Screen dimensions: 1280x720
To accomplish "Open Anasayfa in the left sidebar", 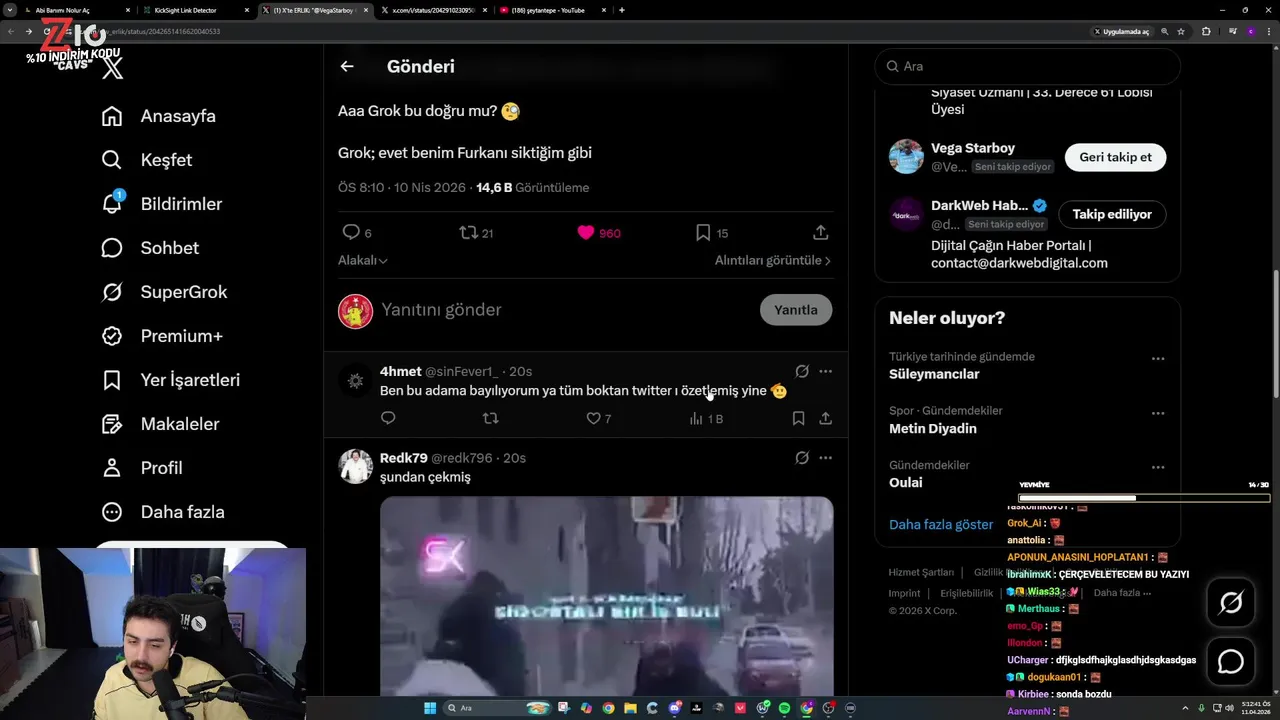I will point(159,116).
